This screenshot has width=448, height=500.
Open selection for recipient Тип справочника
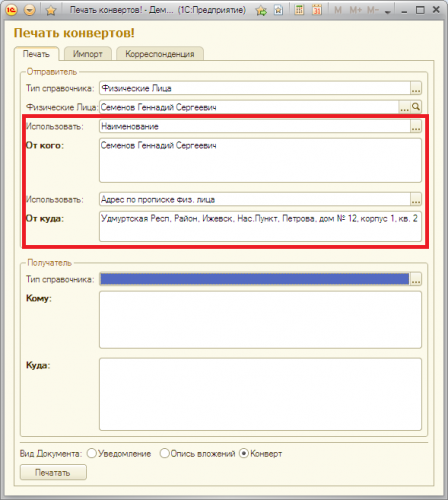click(416, 279)
